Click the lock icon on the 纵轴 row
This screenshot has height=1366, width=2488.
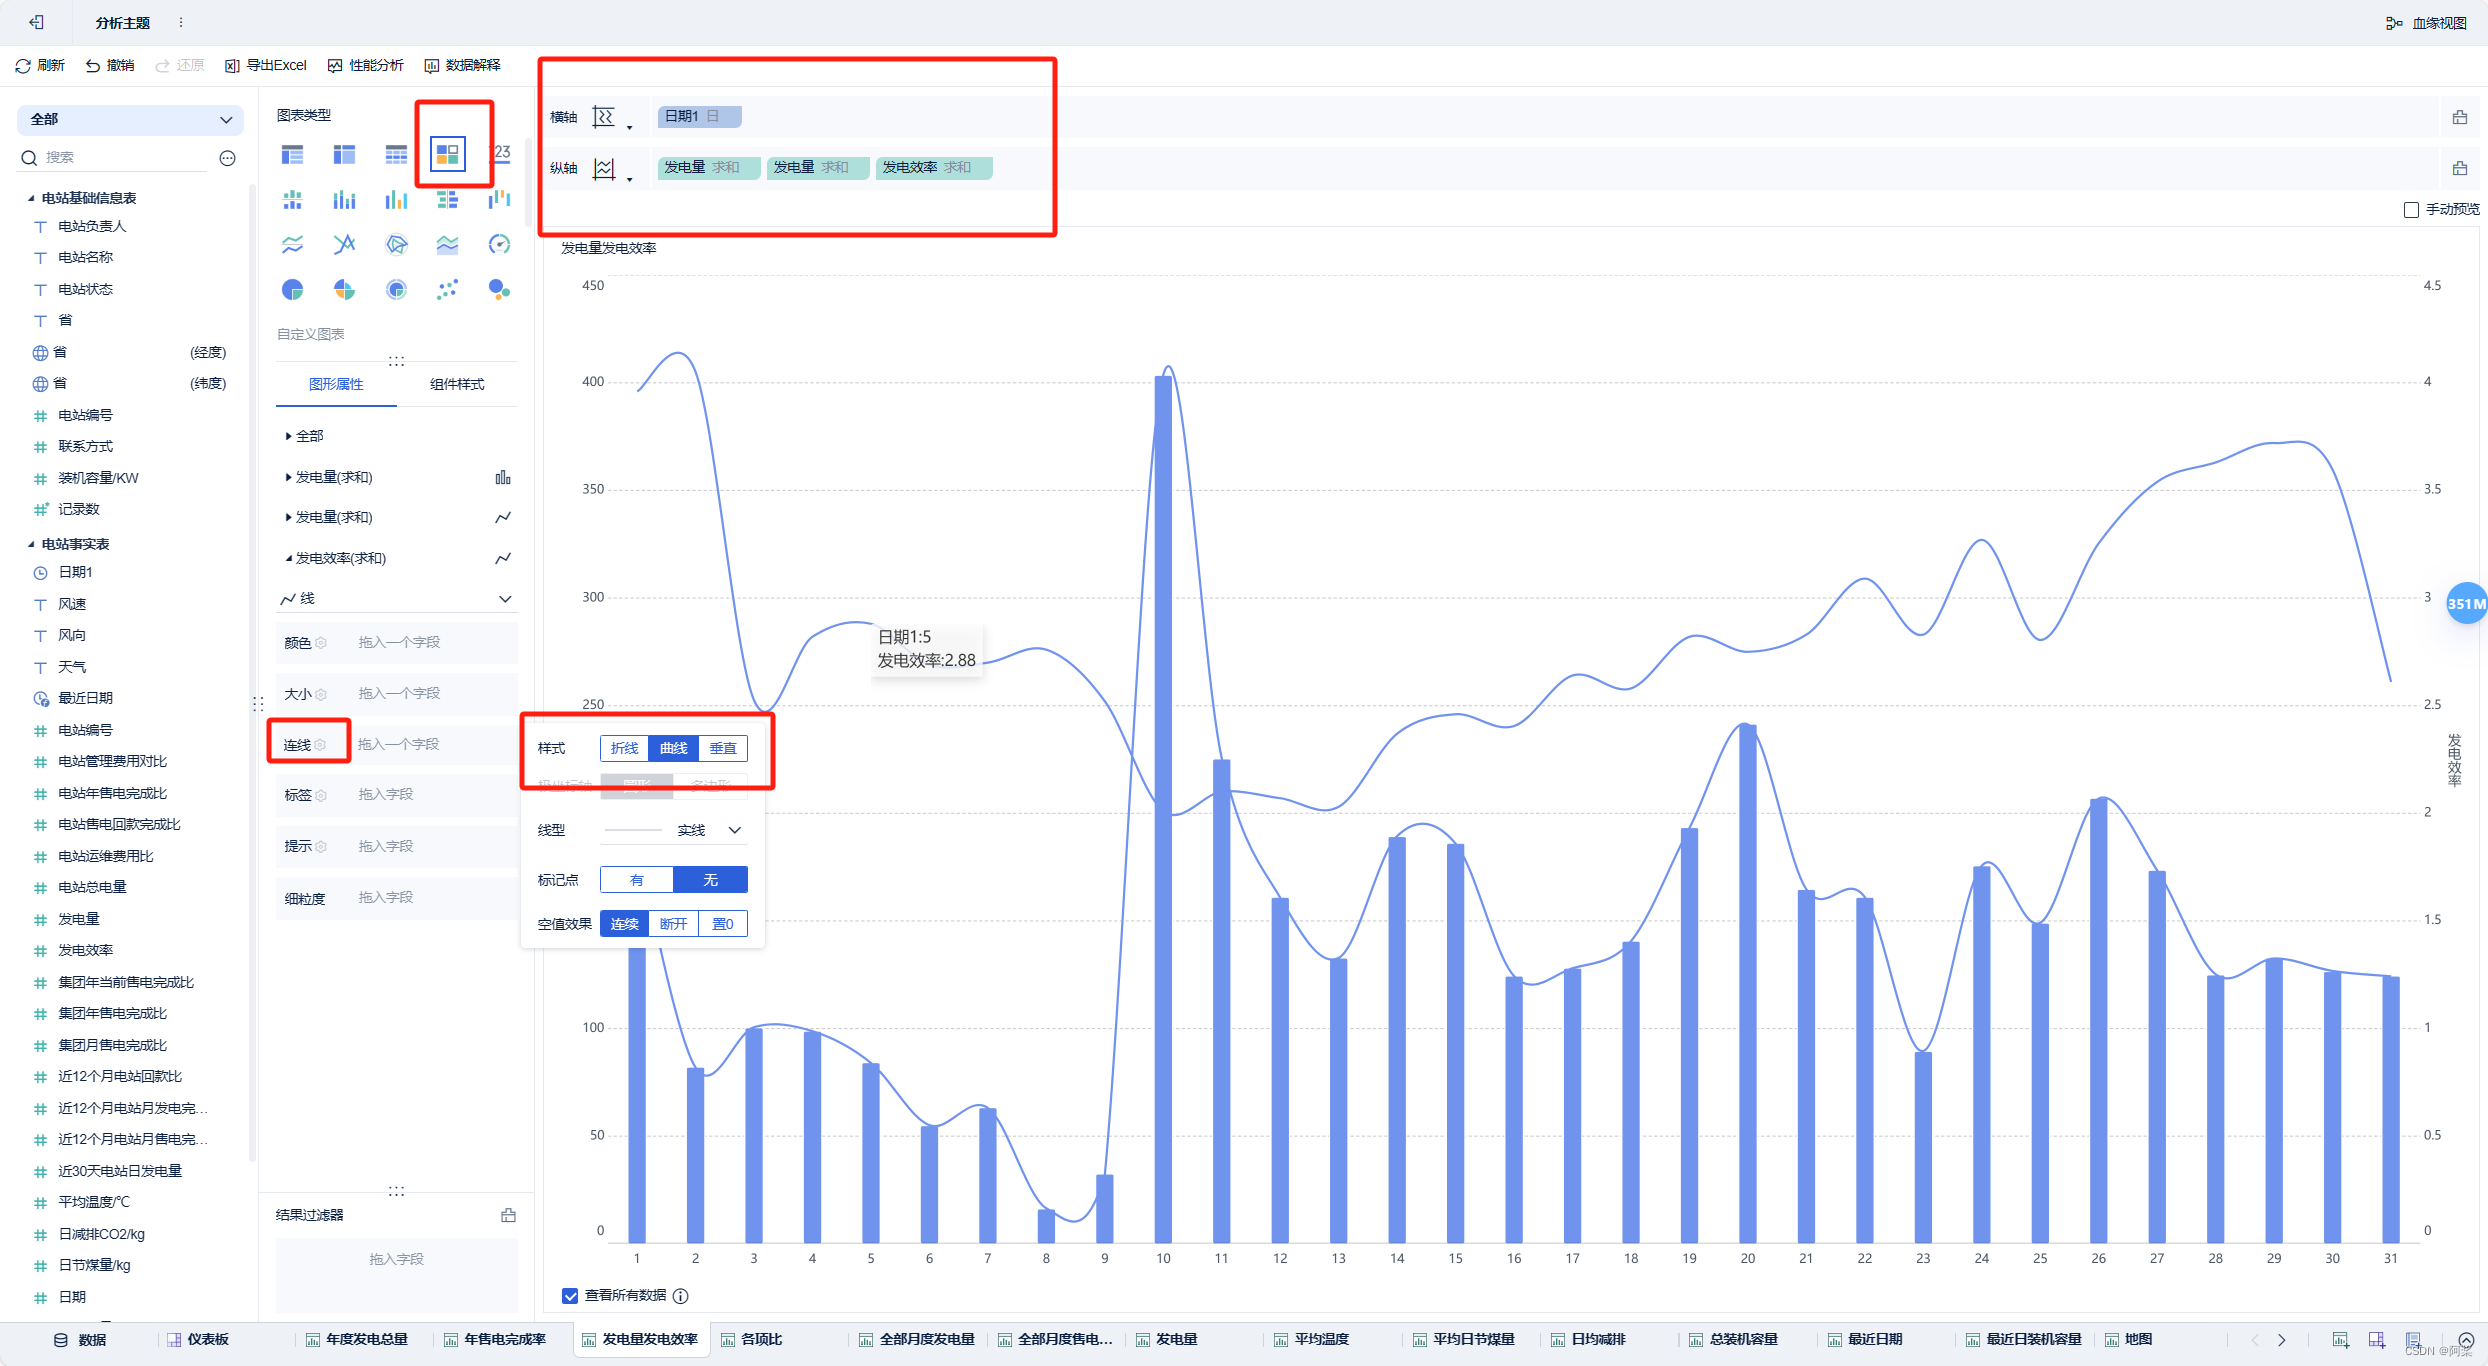[2459, 168]
